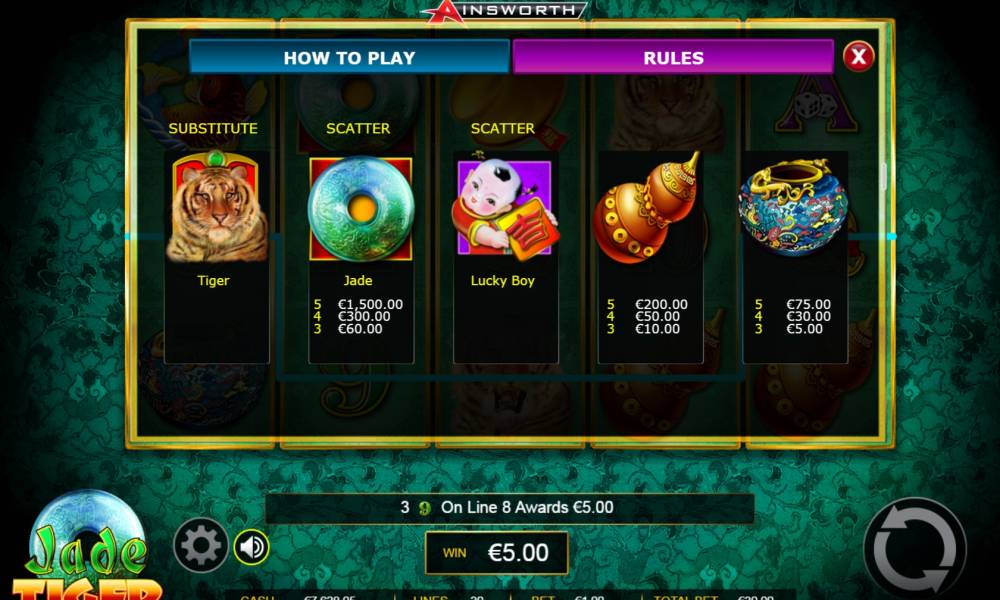Click the Tiger substitute symbol

217,207
